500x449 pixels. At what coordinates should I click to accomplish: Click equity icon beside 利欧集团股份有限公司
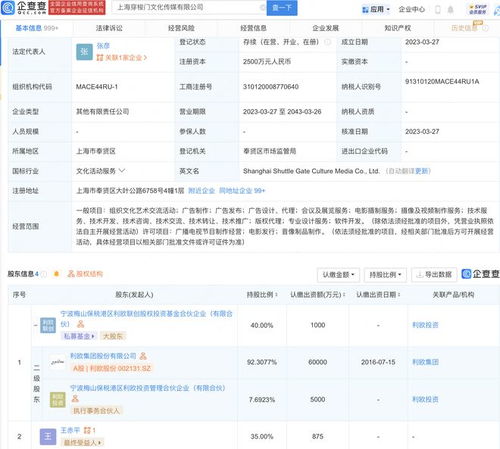coord(143,356)
